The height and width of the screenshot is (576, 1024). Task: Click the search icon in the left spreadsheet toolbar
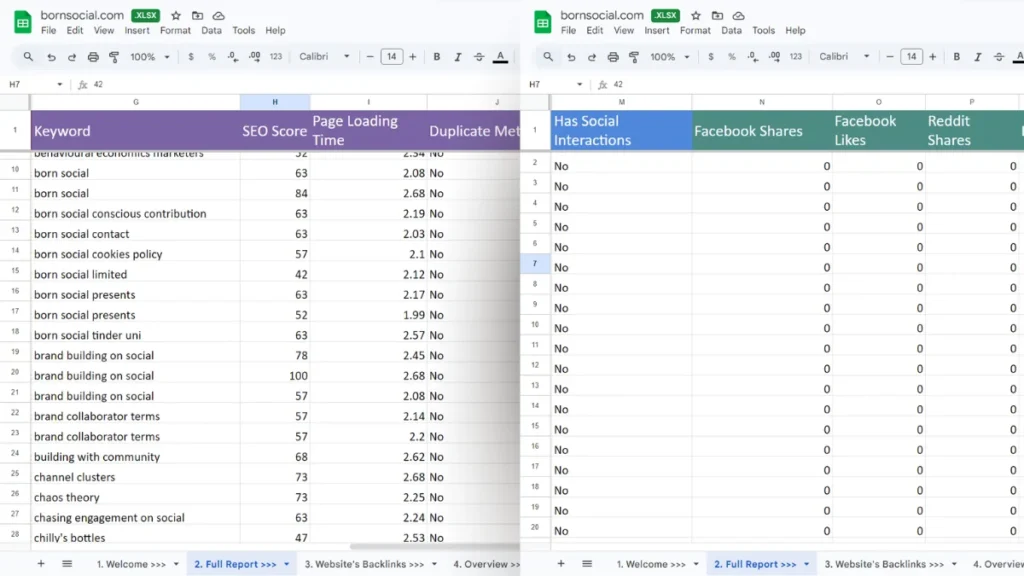click(28, 57)
